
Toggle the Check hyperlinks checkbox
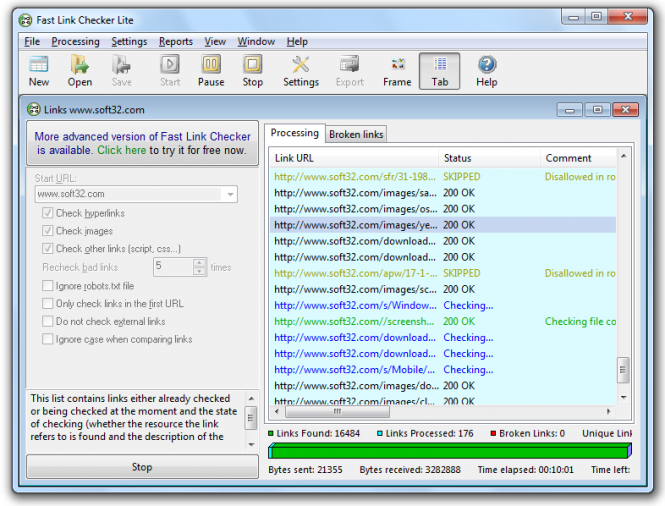[x=48, y=213]
